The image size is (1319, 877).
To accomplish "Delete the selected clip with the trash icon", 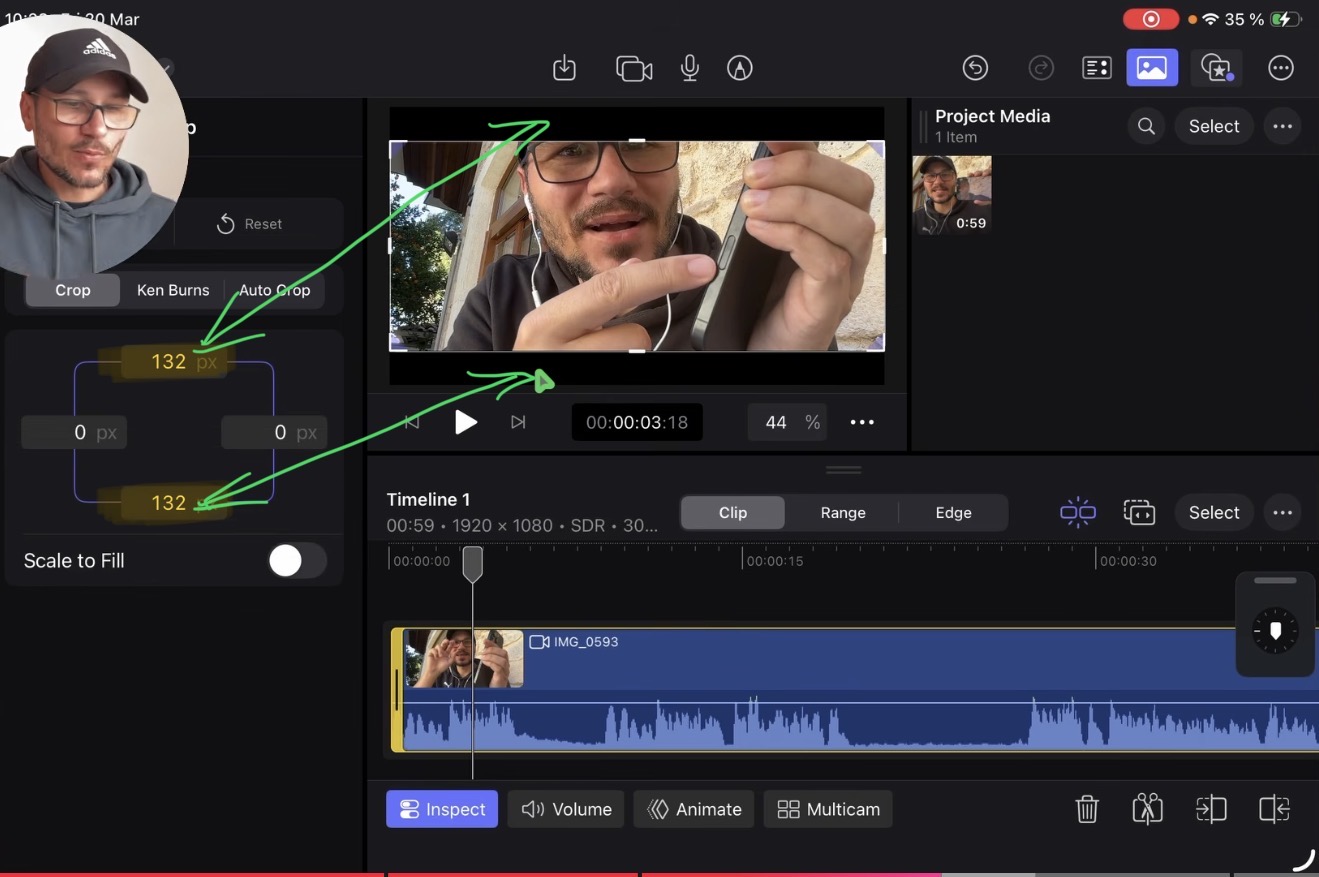I will [1087, 809].
